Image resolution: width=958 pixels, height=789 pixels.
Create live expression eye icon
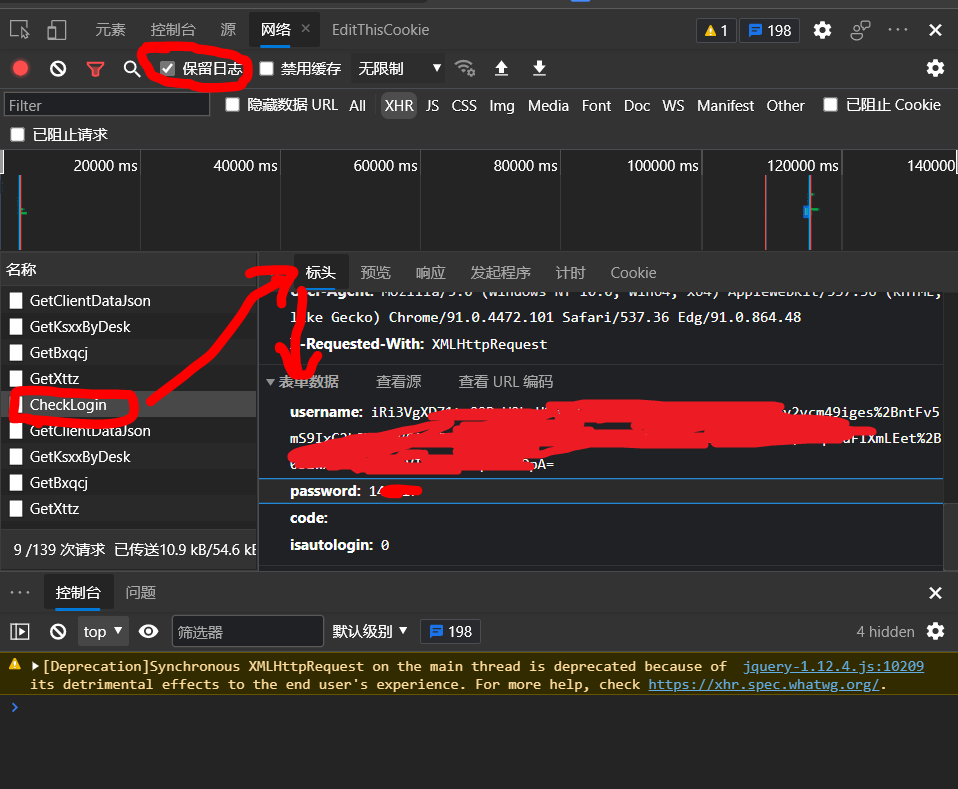click(x=148, y=631)
